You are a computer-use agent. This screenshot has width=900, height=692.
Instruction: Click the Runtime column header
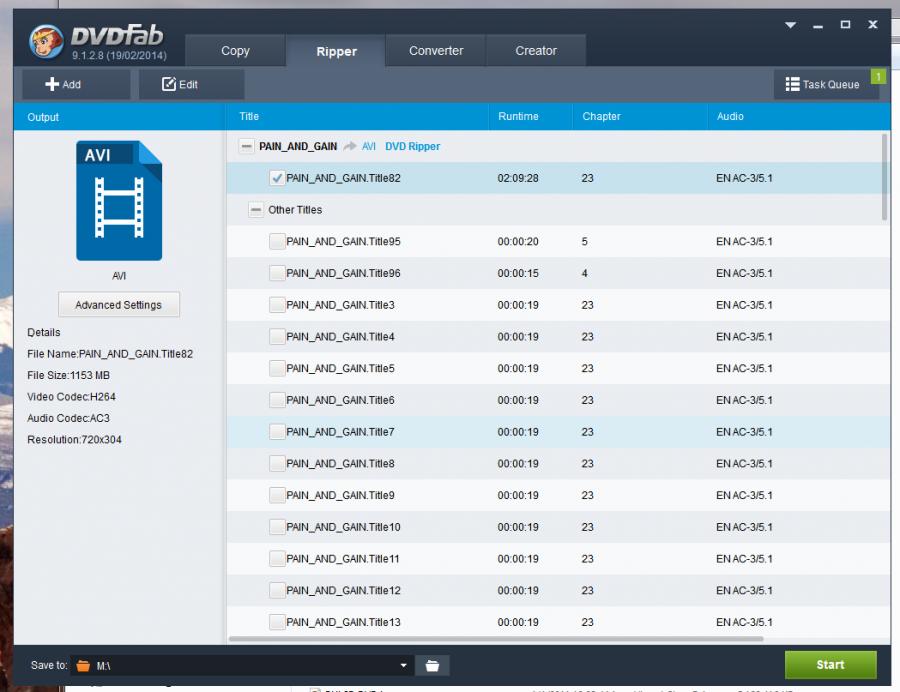point(518,117)
